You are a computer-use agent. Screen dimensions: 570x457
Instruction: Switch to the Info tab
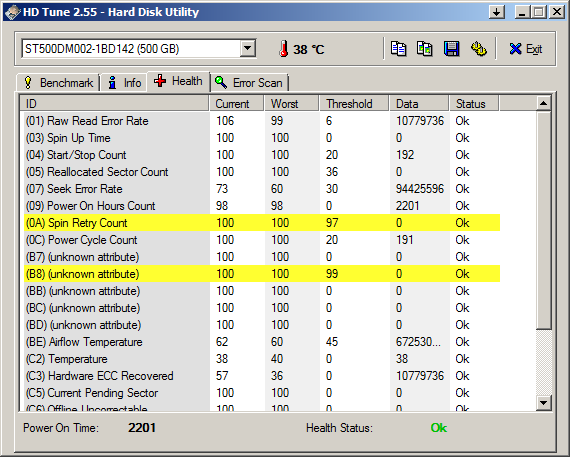(x=124, y=83)
